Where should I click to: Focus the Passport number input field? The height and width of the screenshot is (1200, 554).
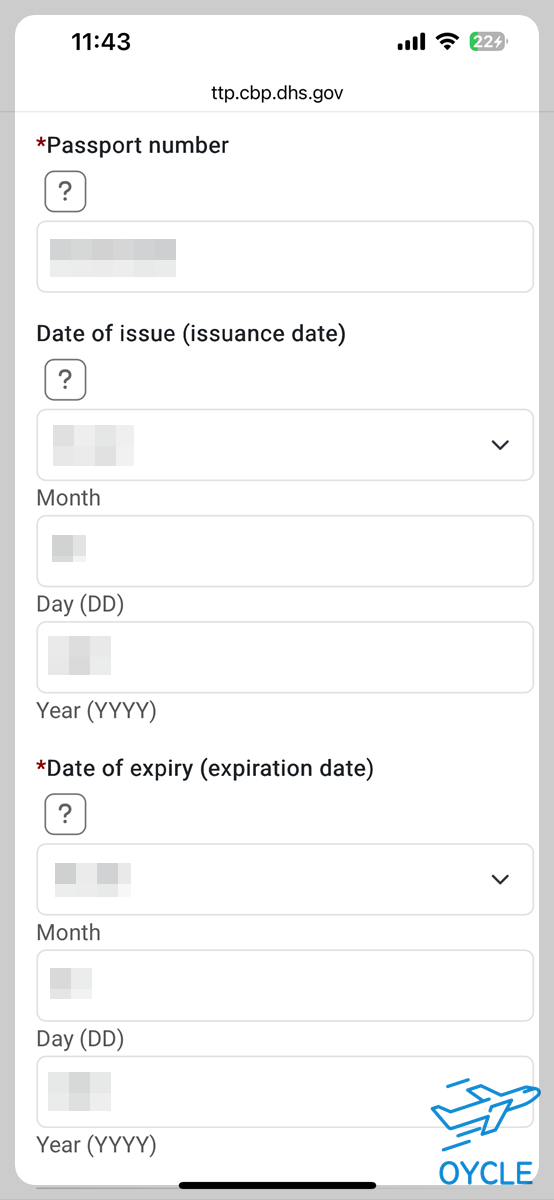coord(285,257)
